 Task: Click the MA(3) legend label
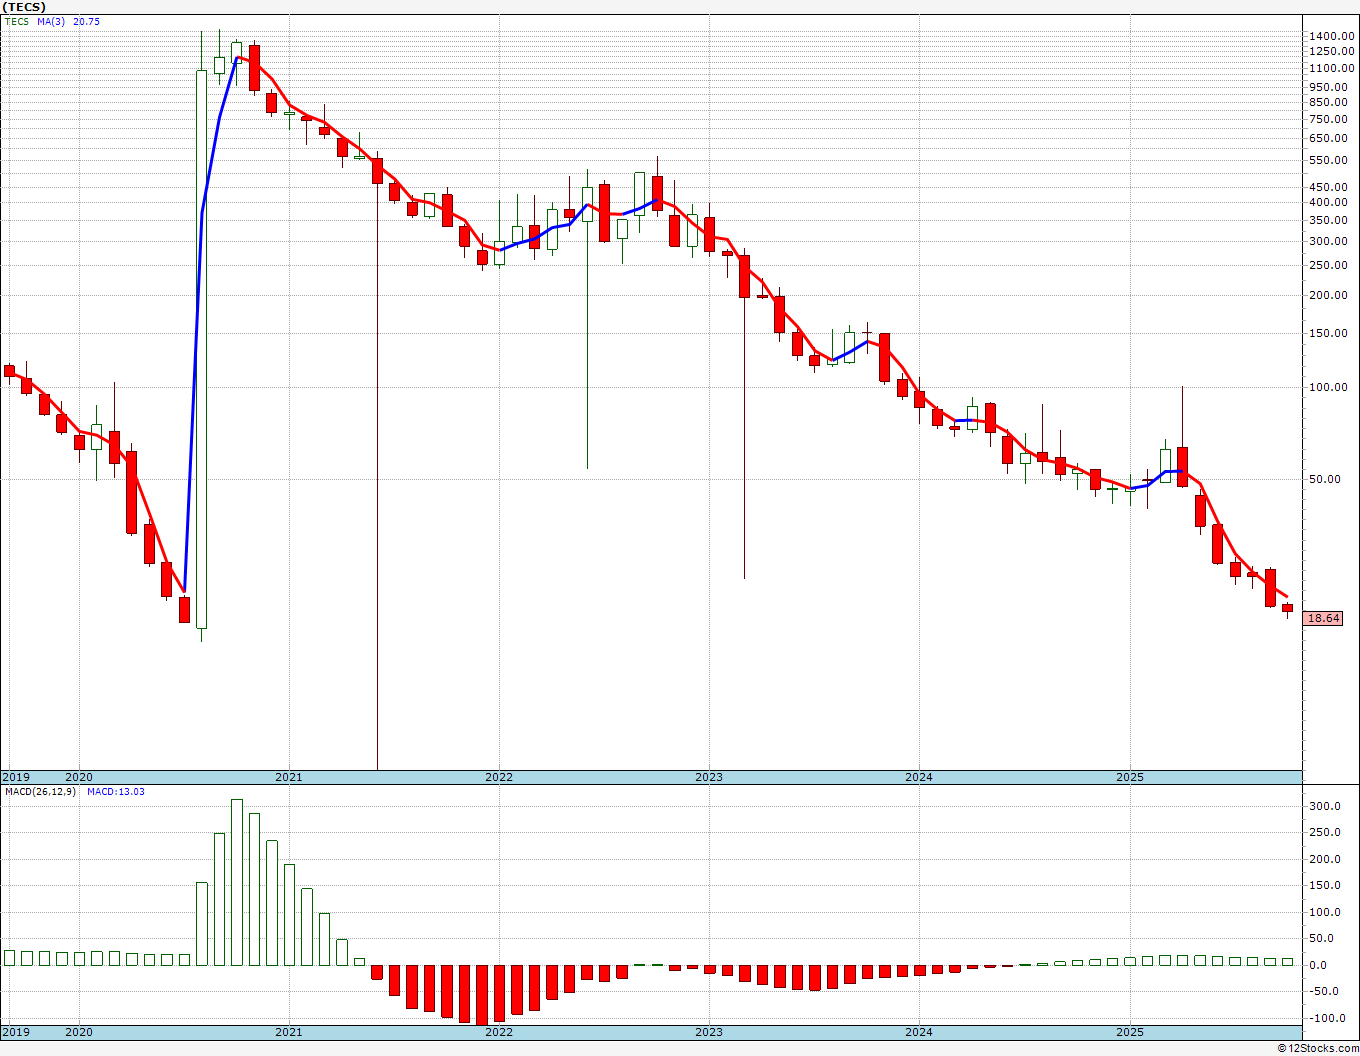(51, 22)
